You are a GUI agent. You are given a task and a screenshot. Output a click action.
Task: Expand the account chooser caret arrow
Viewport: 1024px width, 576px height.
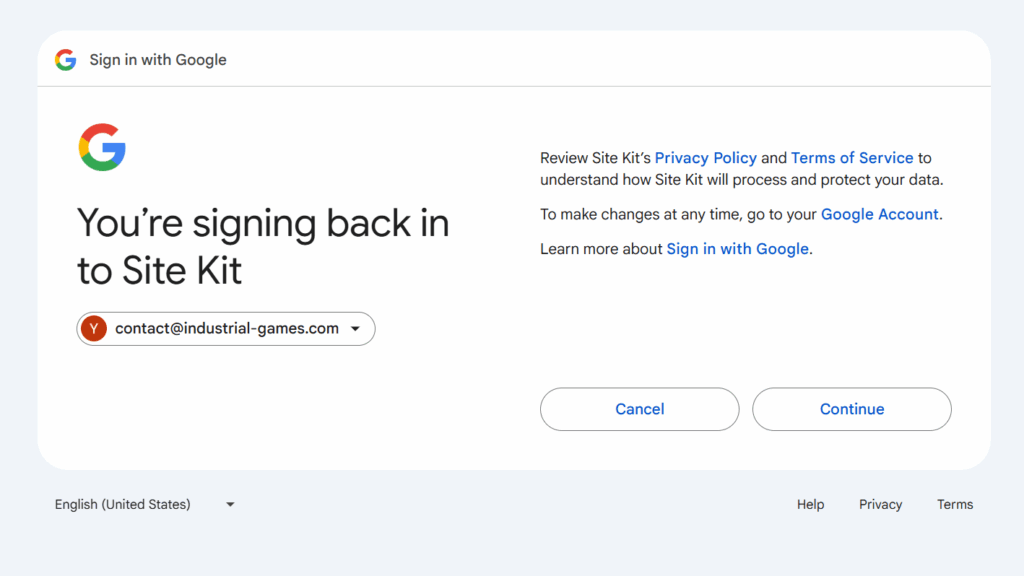coord(356,329)
